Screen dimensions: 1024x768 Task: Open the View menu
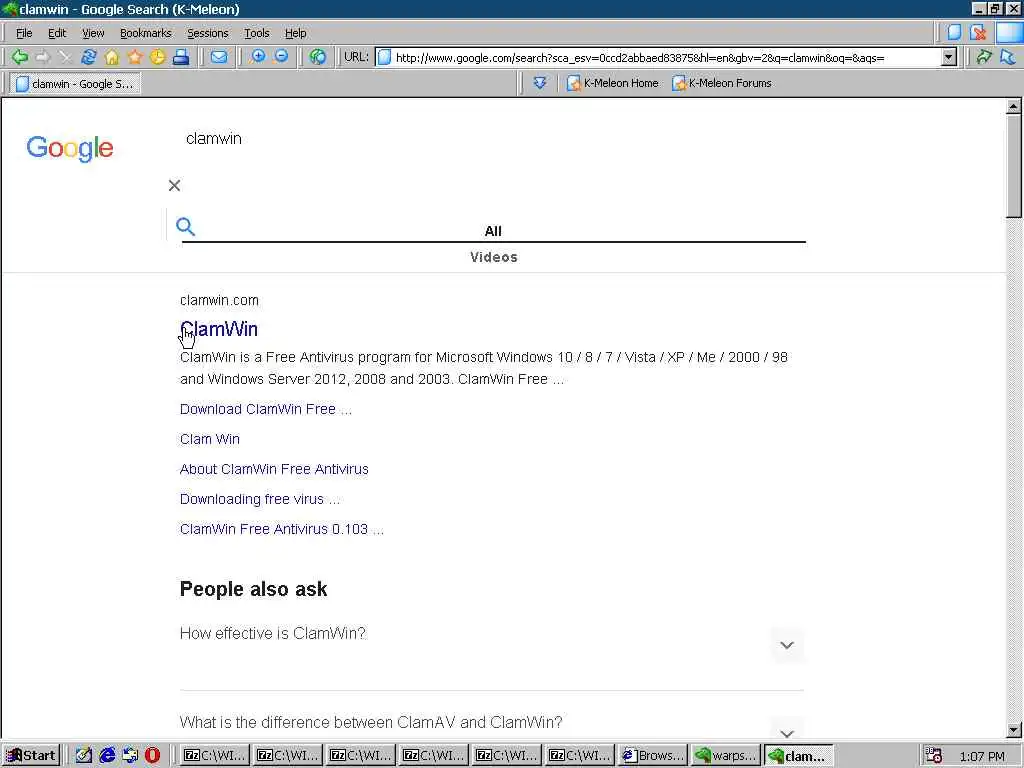[x=93, y=33]
